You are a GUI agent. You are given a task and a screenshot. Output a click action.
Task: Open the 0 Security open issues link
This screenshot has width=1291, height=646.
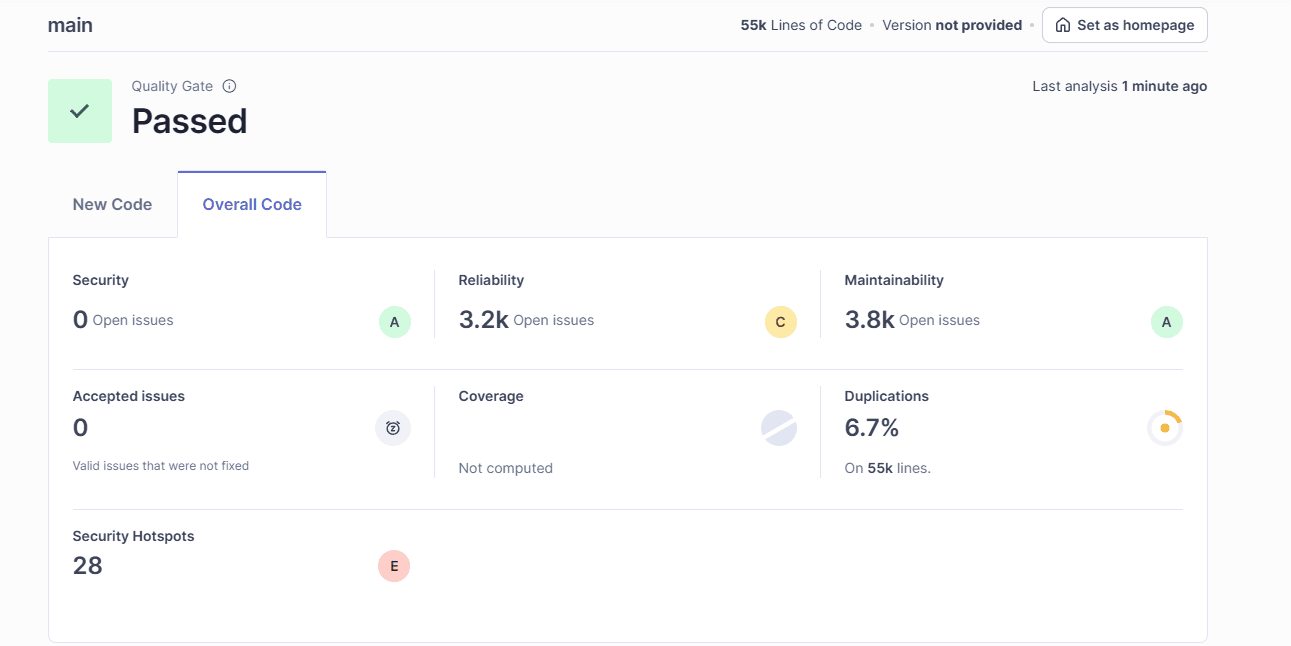click(x=81, y=320)
